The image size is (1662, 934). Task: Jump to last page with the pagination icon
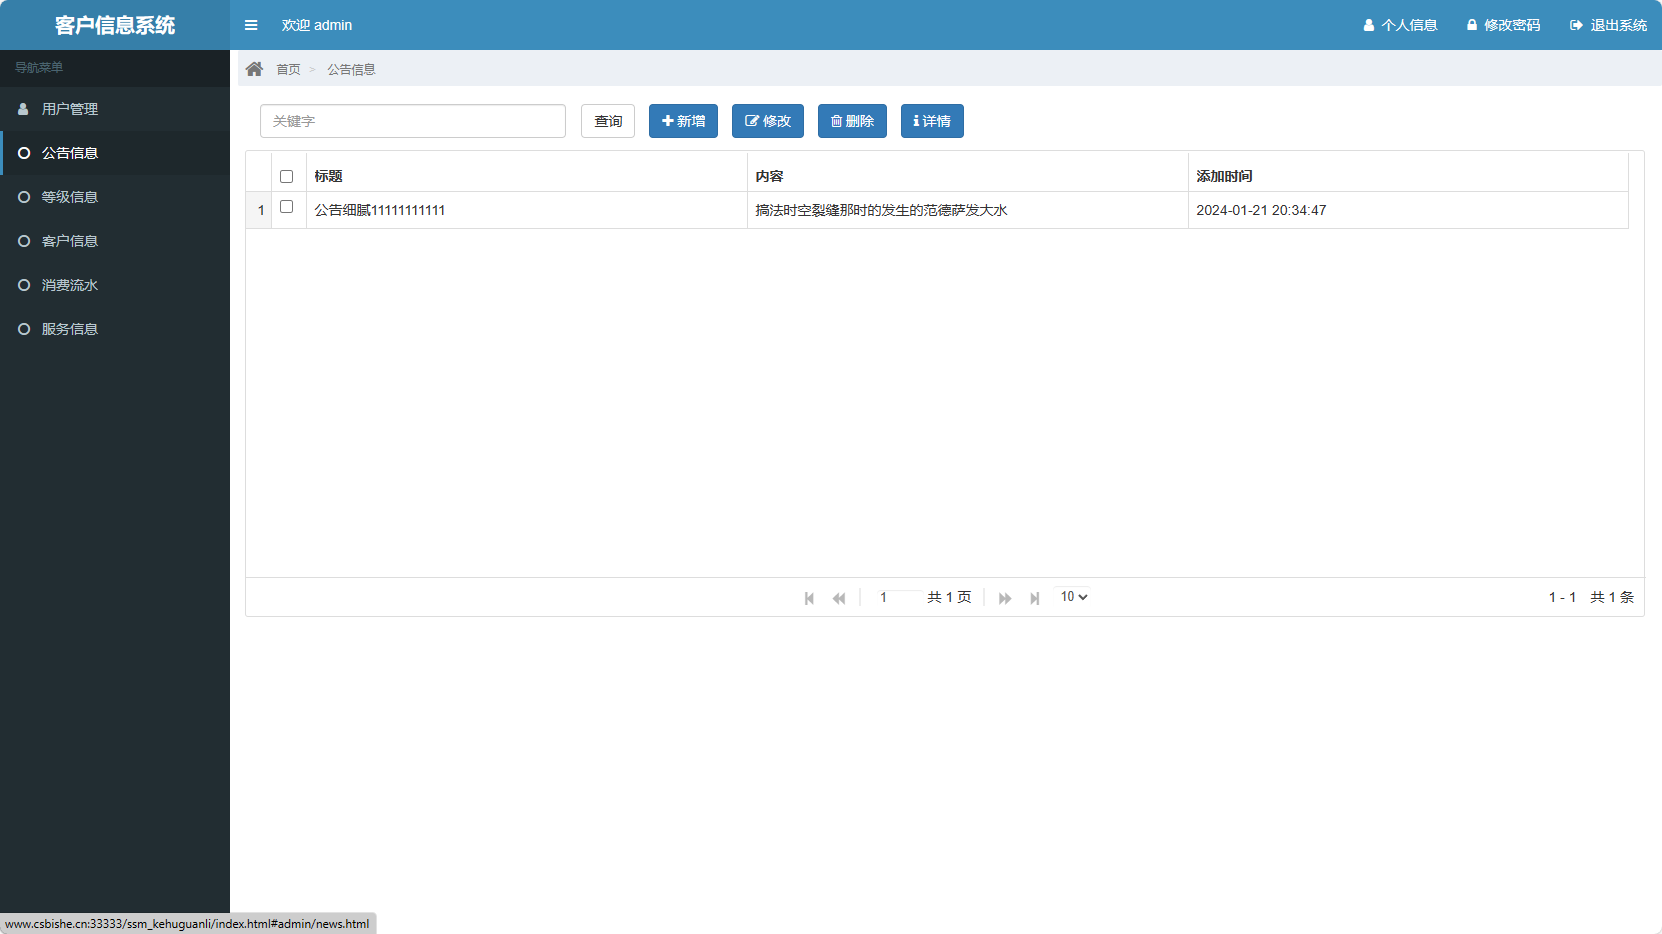[x=1035, y=597]
